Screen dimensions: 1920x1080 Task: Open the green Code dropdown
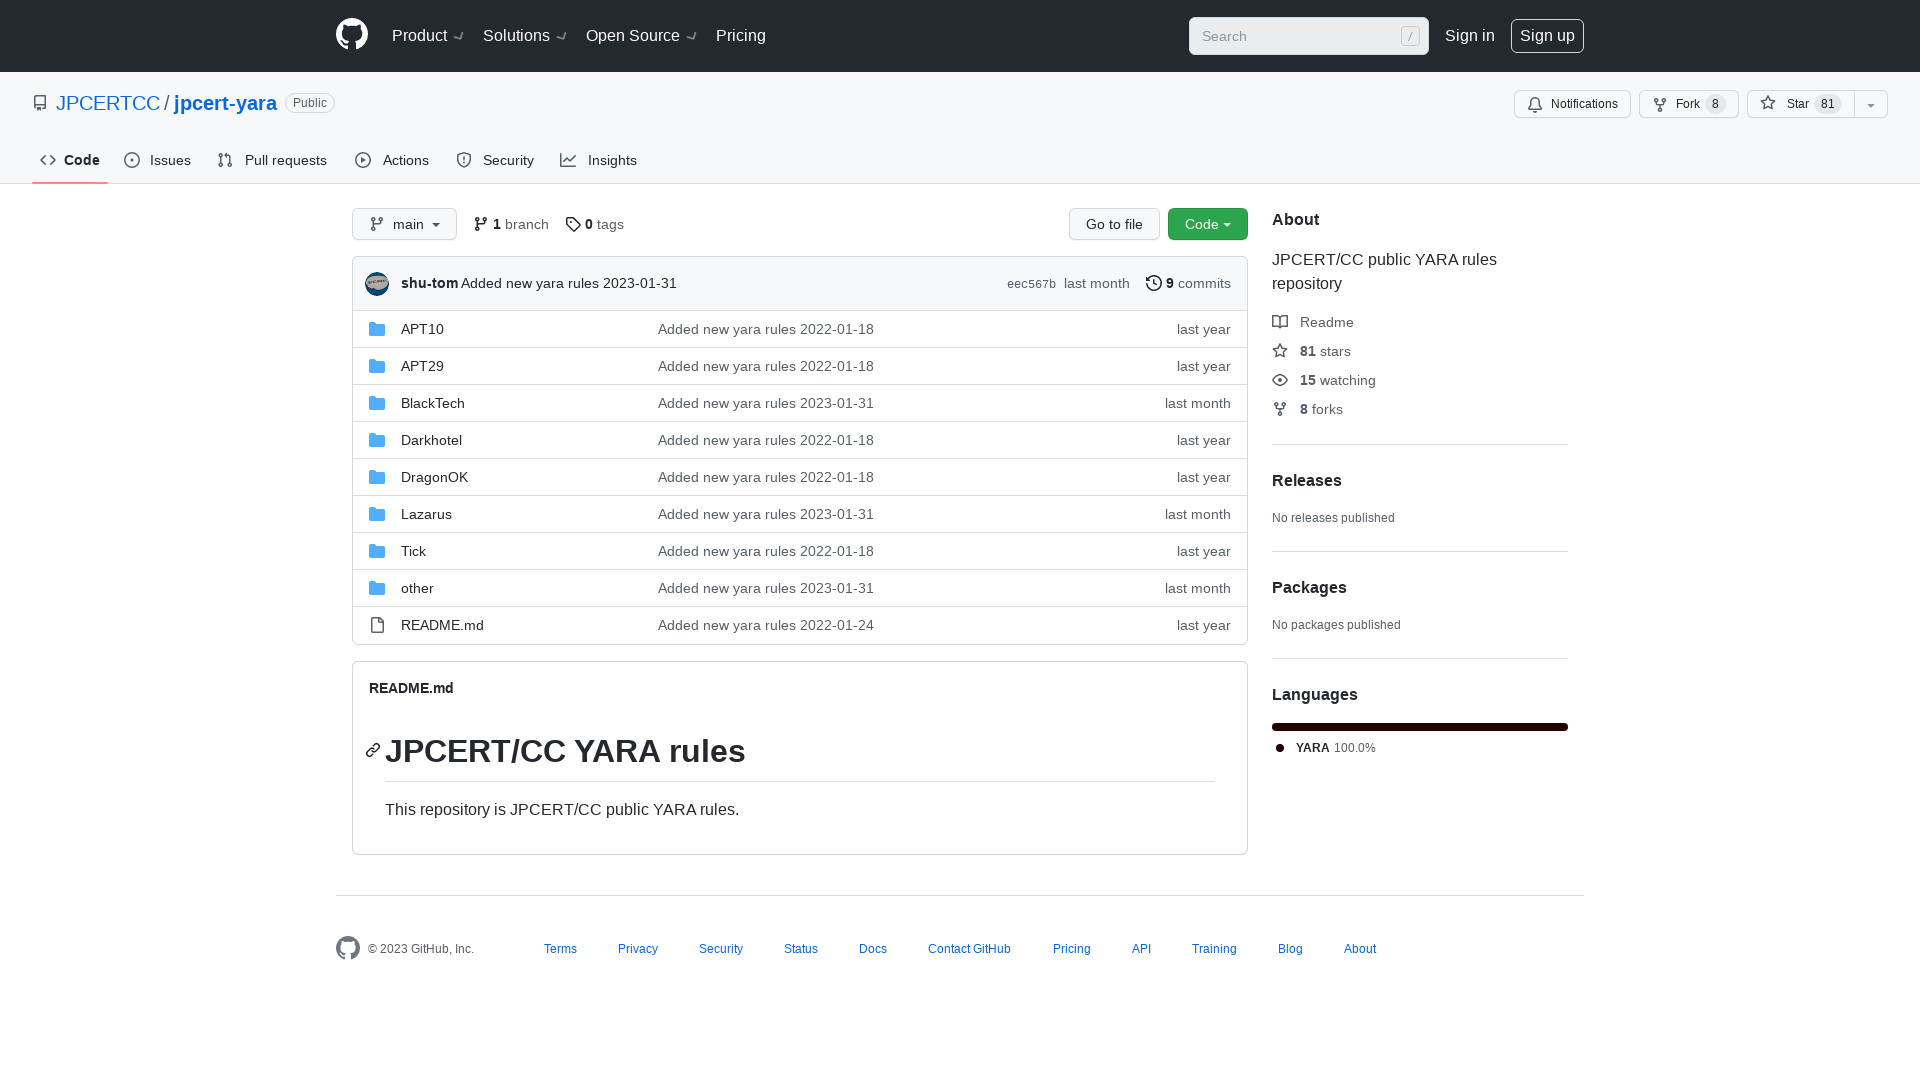(x=1207, y=224)
